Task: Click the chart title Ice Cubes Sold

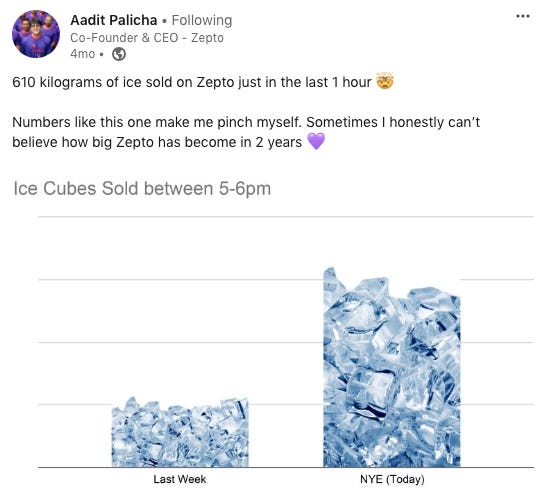Action: (x=142, y=189)
